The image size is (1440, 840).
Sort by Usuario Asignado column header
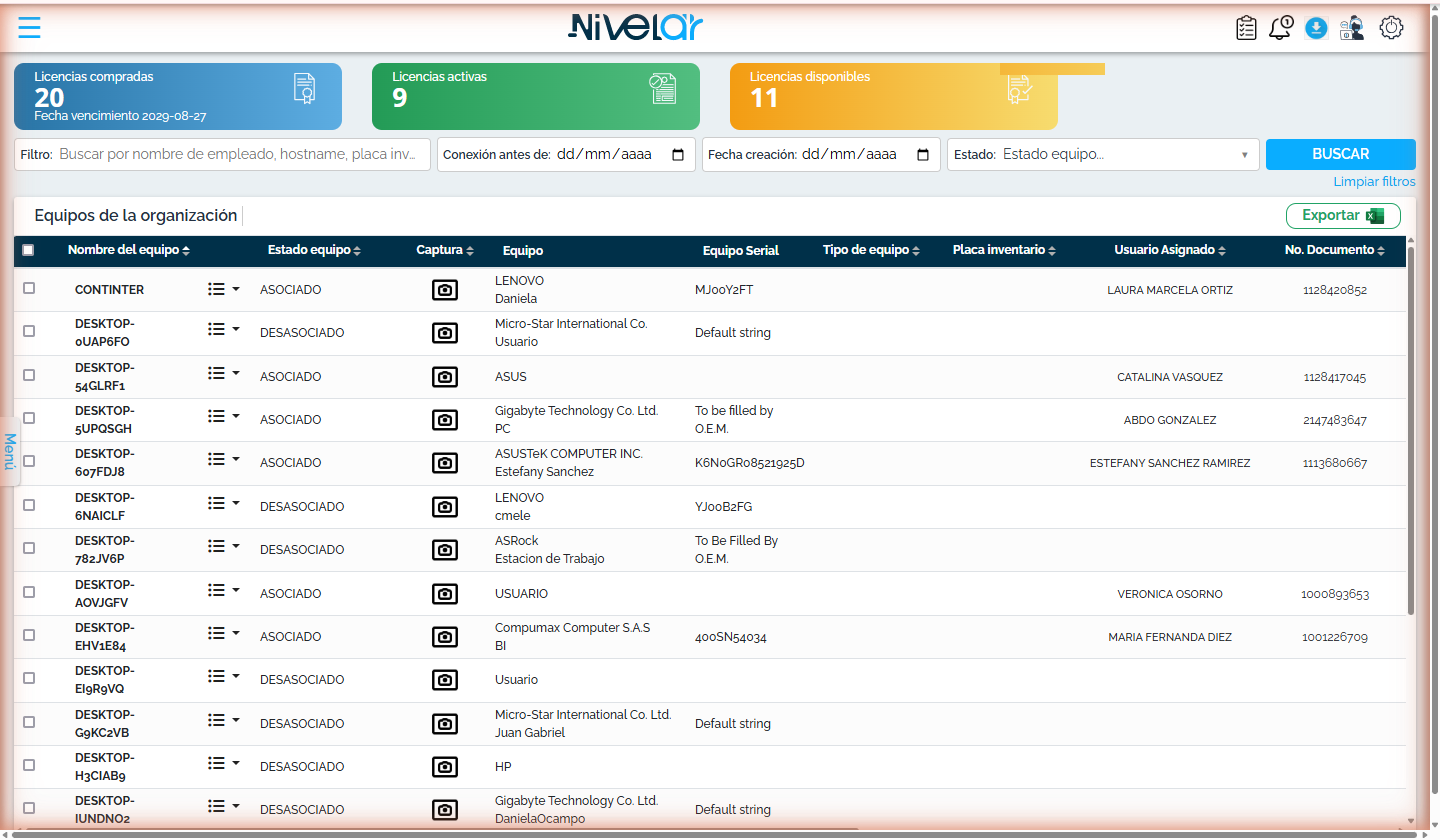[x=1170, y=250]
